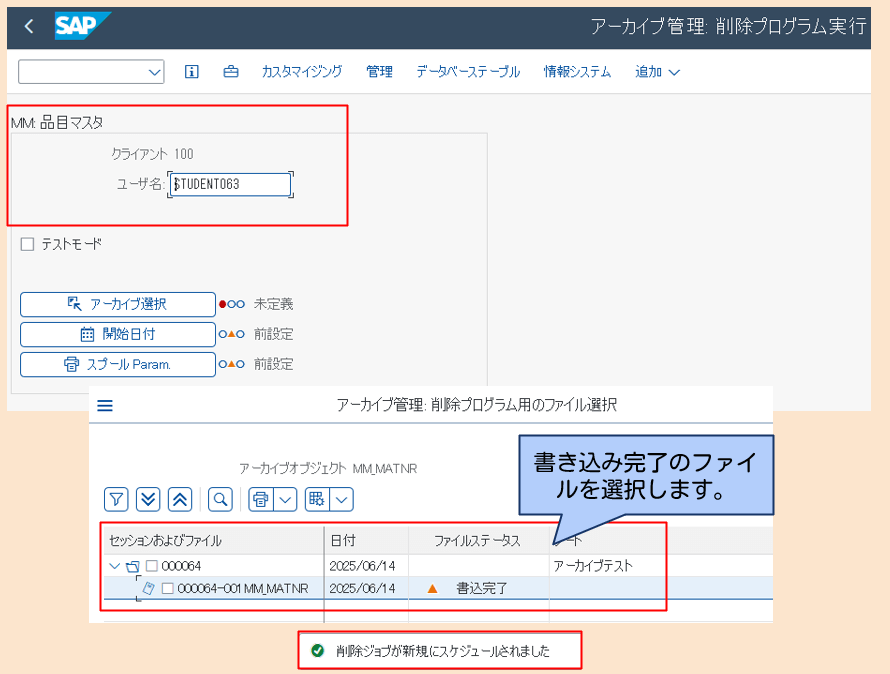Collapse session 000064 tree node
The width and height of the screenshot is (890, 674).
pos(115,566)
